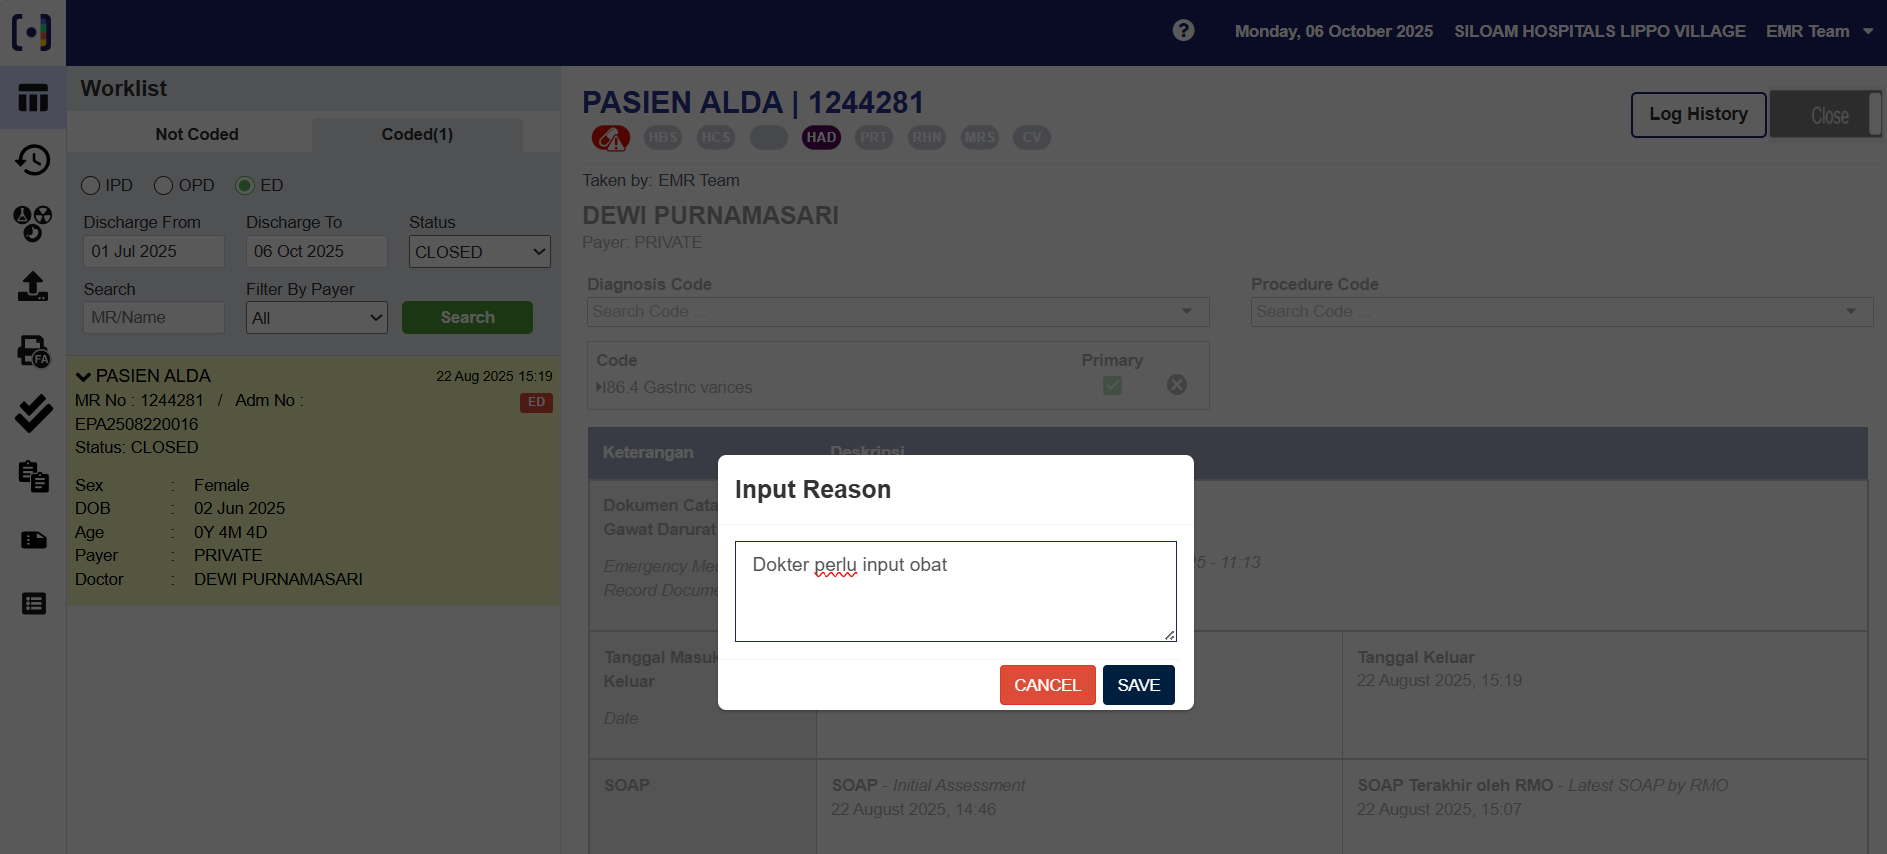Toggle the Primary checkbox for Gastric varices
1887x854 pixels.
[x=1112, y=385]
